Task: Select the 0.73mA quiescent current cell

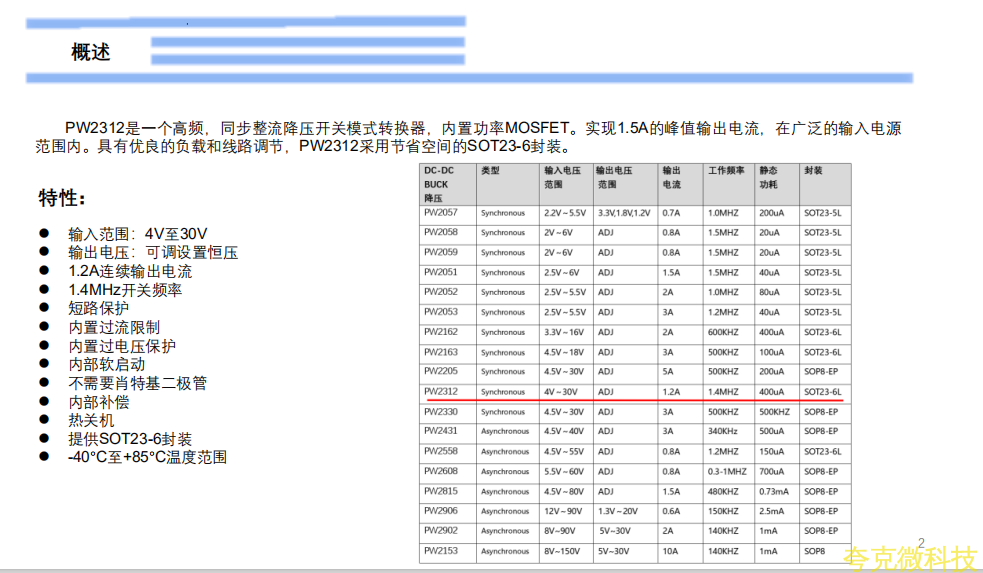Action: pos(773,491)
